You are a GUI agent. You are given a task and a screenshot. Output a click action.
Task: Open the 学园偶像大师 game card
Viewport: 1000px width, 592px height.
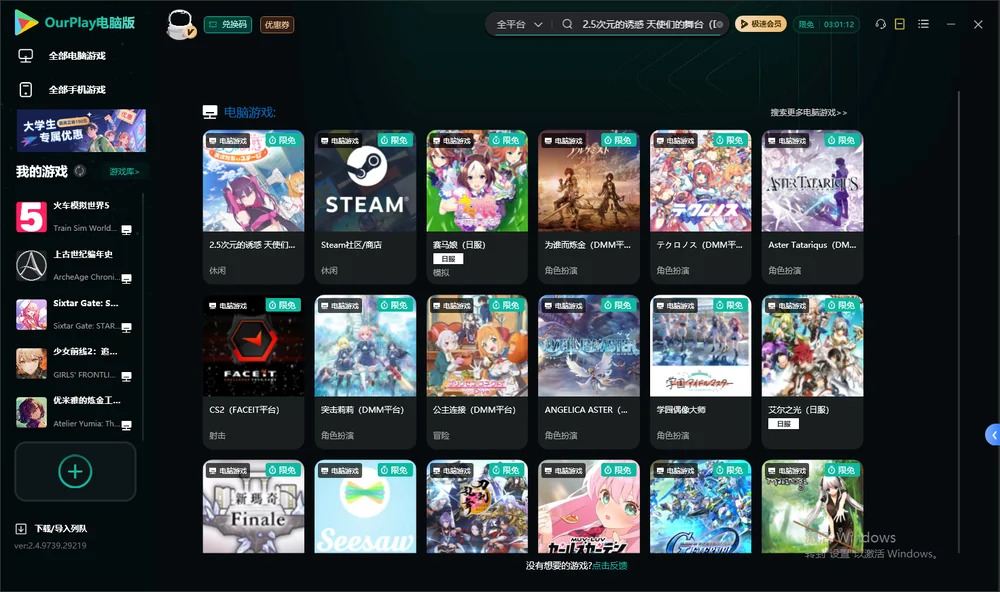coord(700,372)
